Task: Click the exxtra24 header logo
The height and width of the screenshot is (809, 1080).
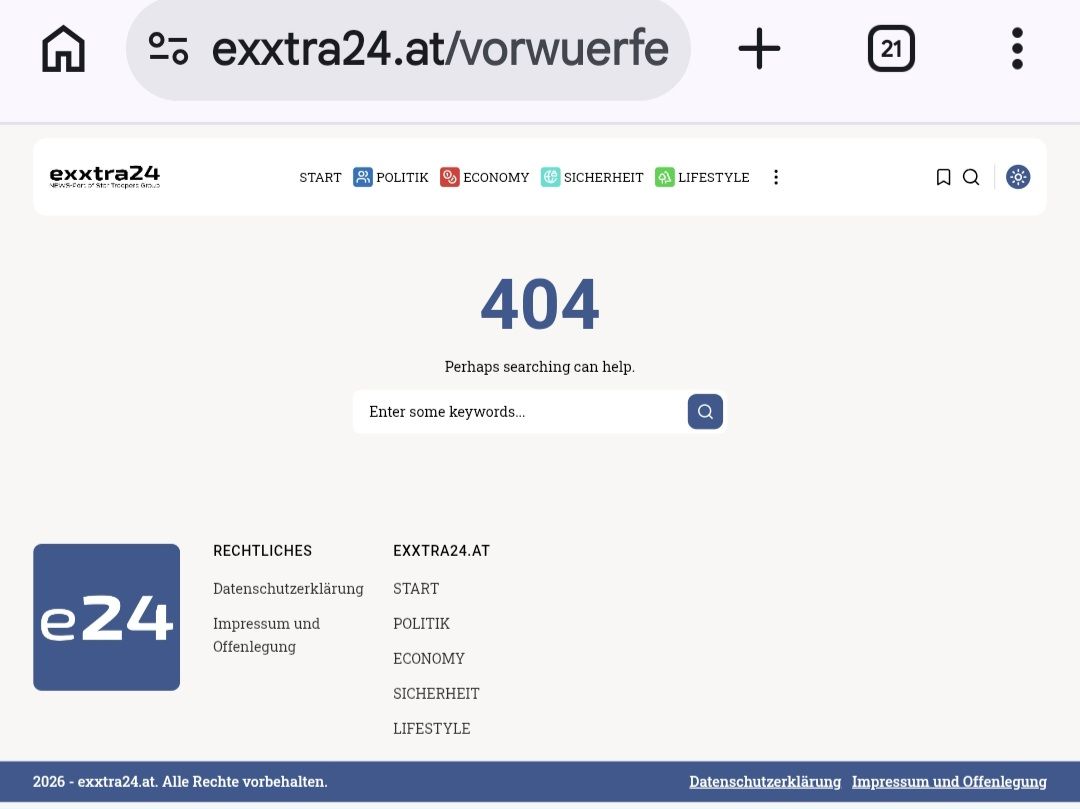Action: [x=105, y=177]
